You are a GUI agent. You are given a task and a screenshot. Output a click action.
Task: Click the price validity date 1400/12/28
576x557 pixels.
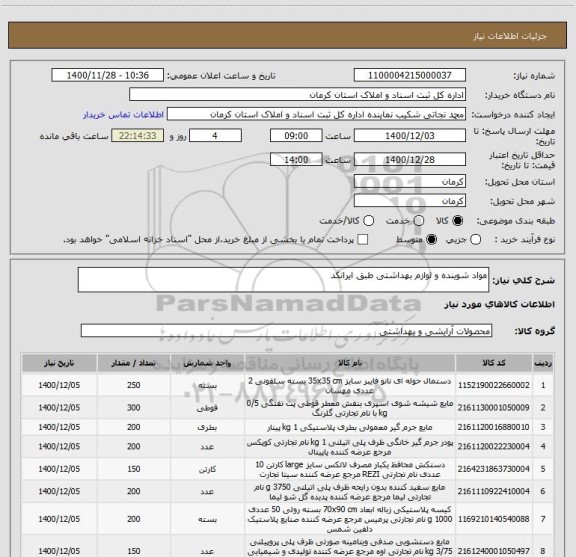tap(410, 159)
